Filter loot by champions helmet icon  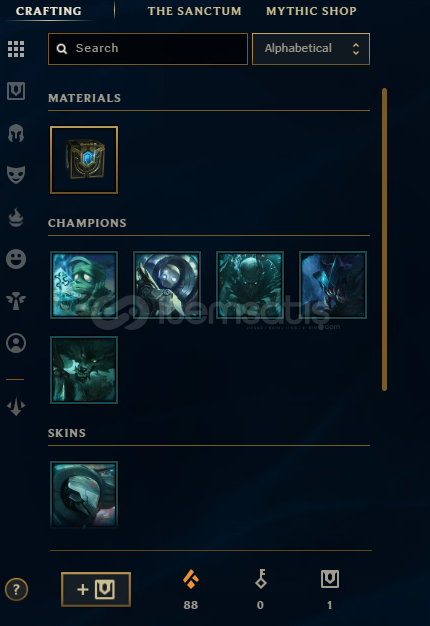(x=16, y=133)
